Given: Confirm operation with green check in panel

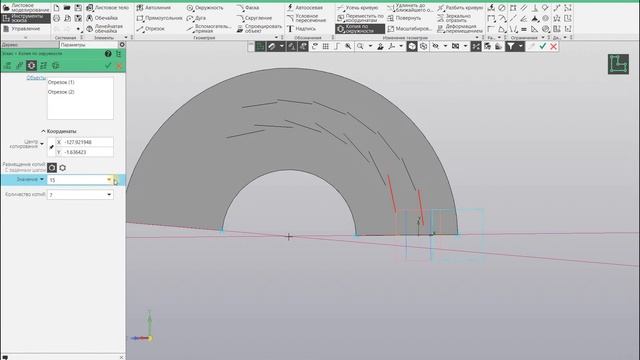Looking at the screenshot, I should tap(108, 66).
